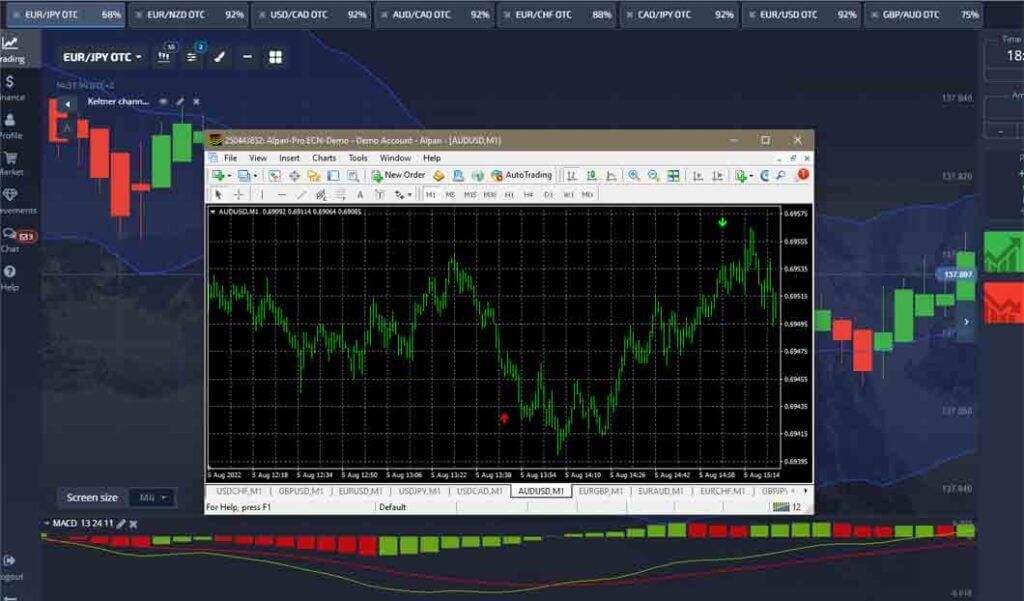Open EUR/JPY OTC asset selector dropdown
Viewport: 1024px width, 601px height.
(x=102, y=57)
